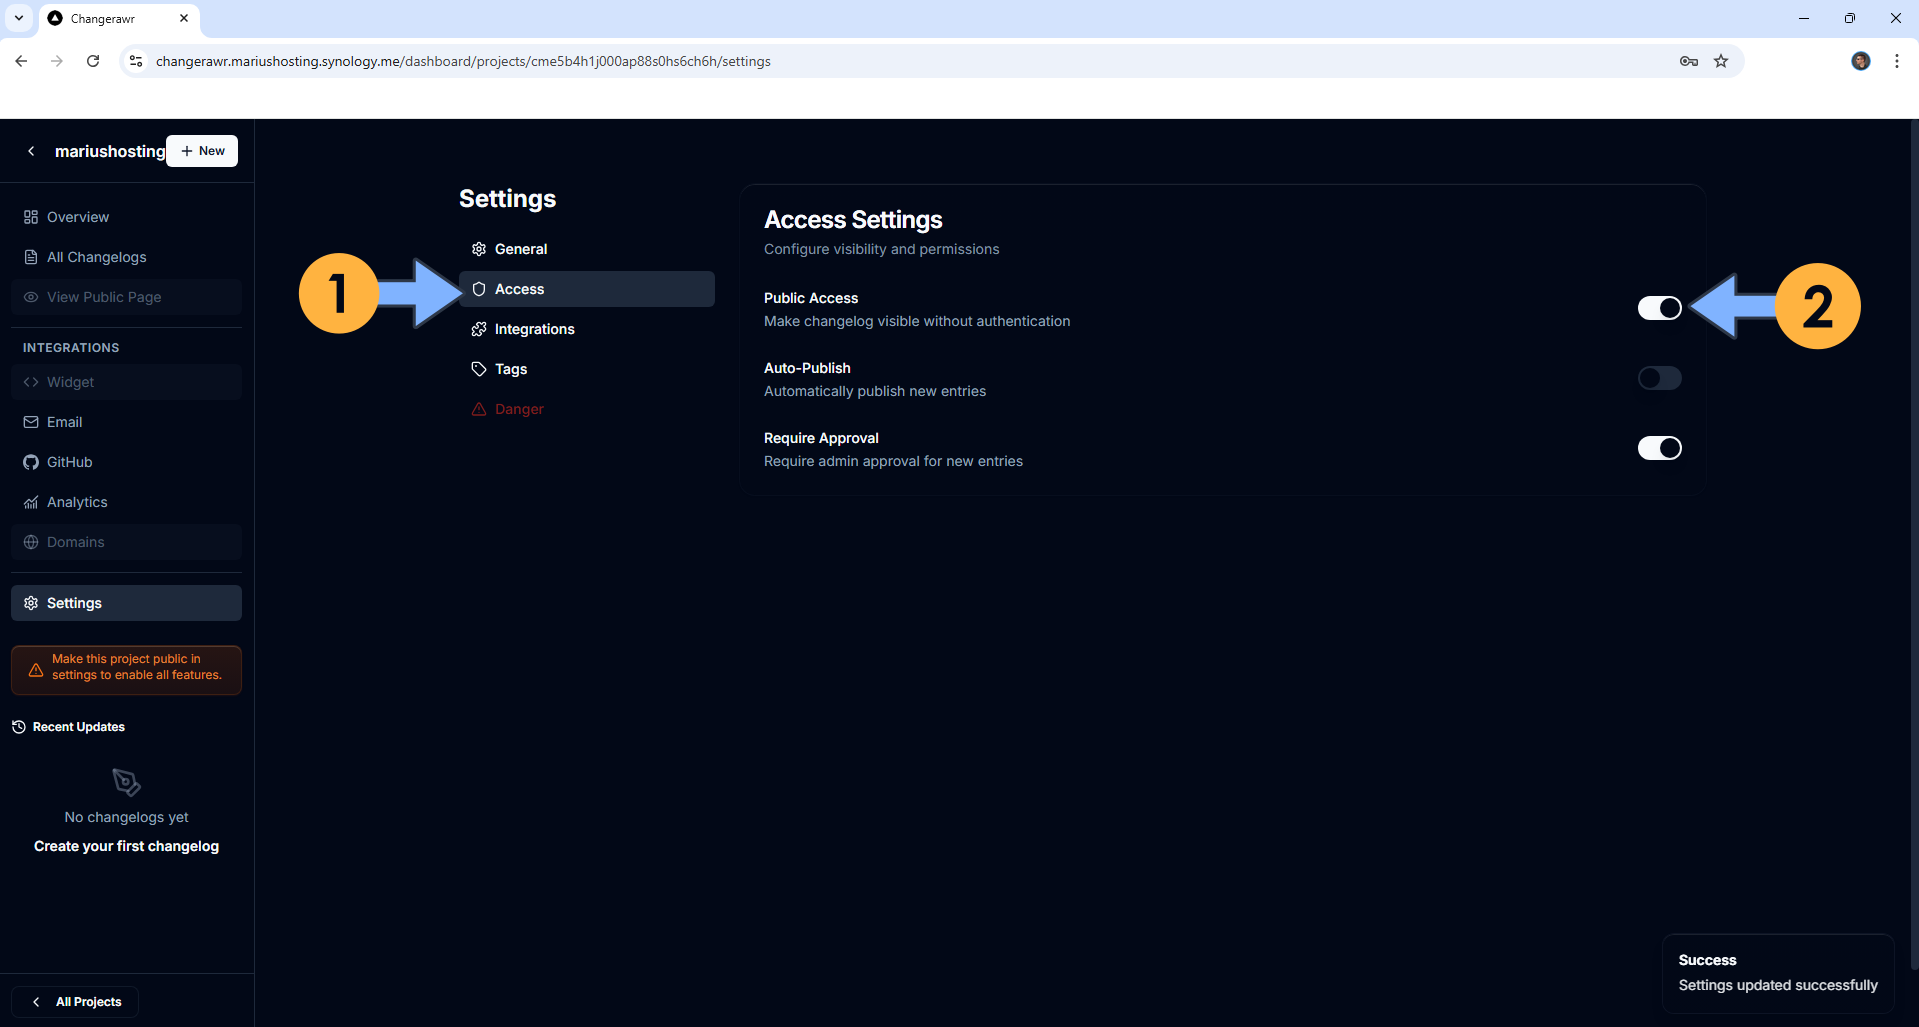
Task: Reload the page with the refresh icon
Action: tap(93, 61)
